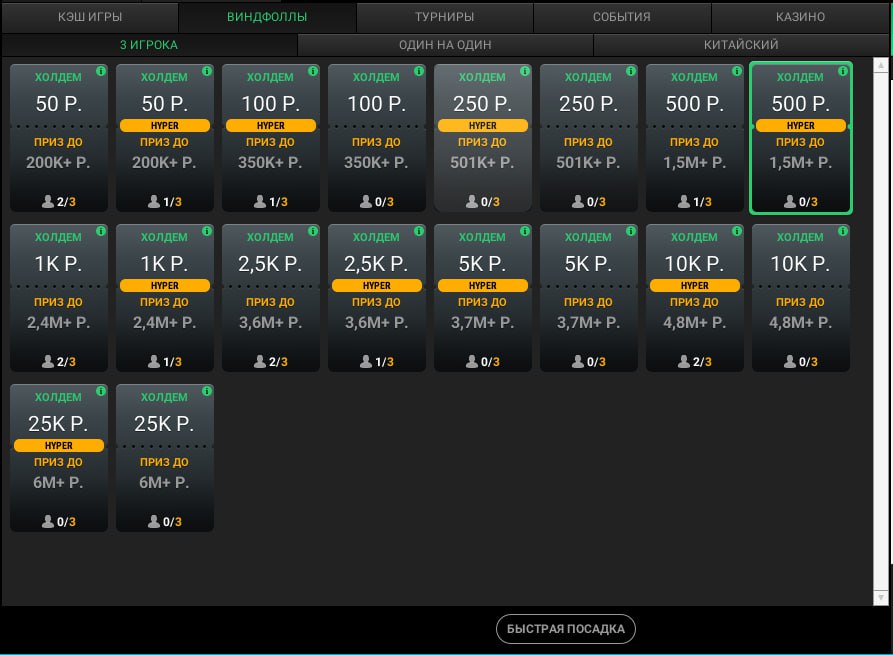The height and width of the screenshot is (655, 893).
Task: Click scrollbar up arrow
Action: (x=881, y=67)
